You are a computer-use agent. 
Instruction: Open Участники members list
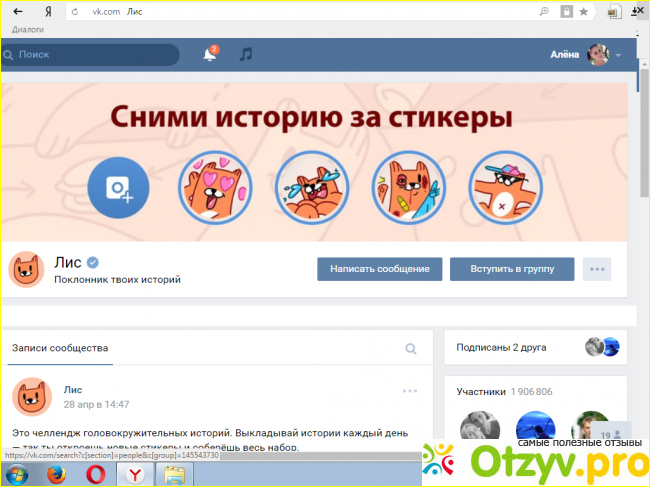click(481, 392)
